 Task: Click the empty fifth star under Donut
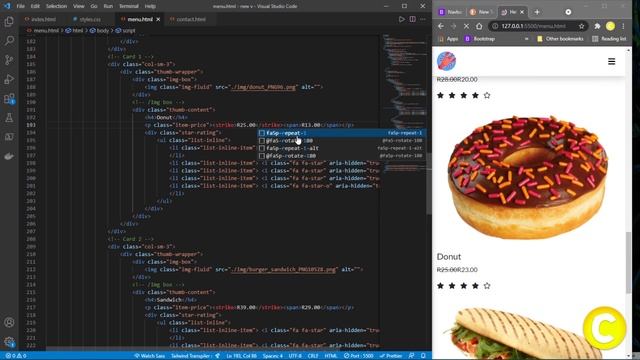point(487,286)
